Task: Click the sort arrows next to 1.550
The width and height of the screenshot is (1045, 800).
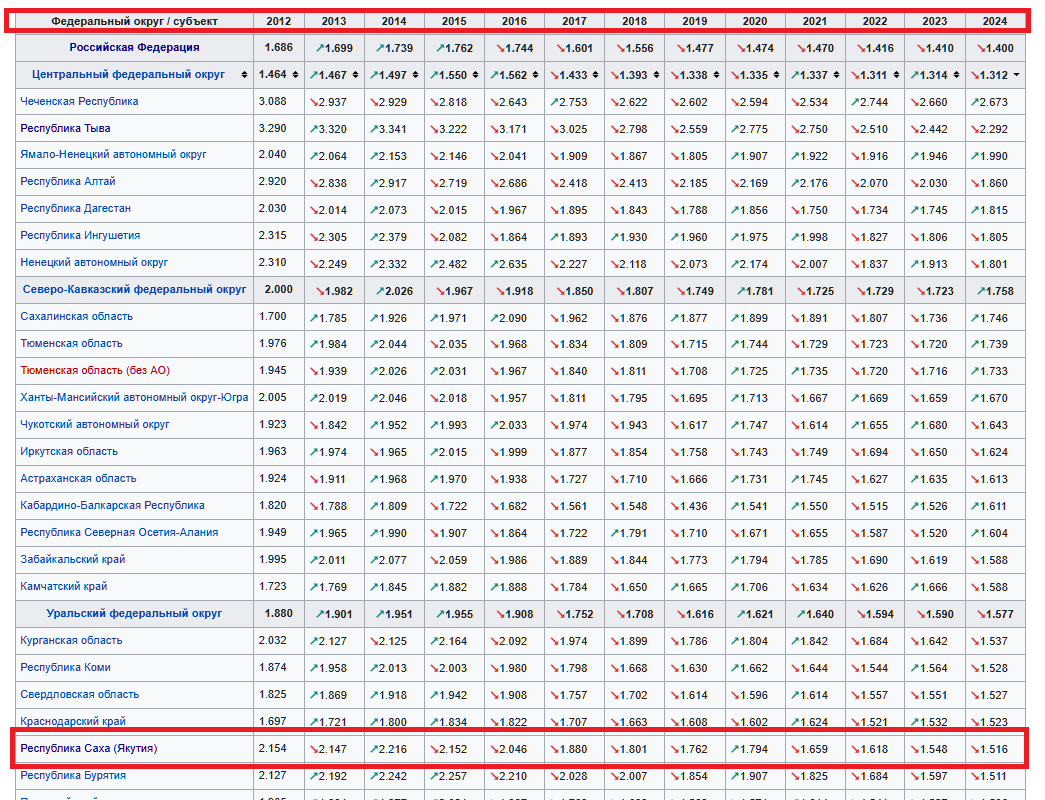Action: point(475,75)
